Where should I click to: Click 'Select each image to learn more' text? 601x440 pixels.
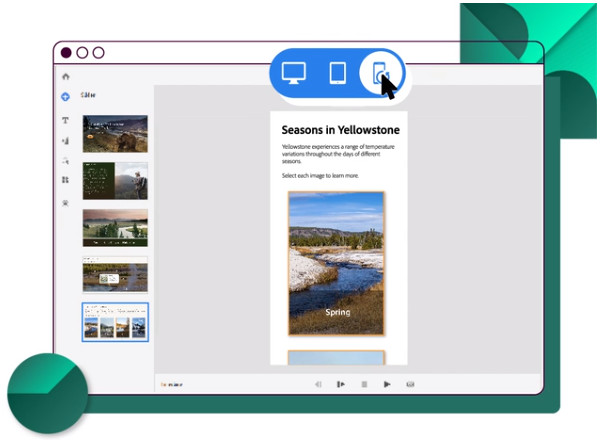tap(320, 176)
